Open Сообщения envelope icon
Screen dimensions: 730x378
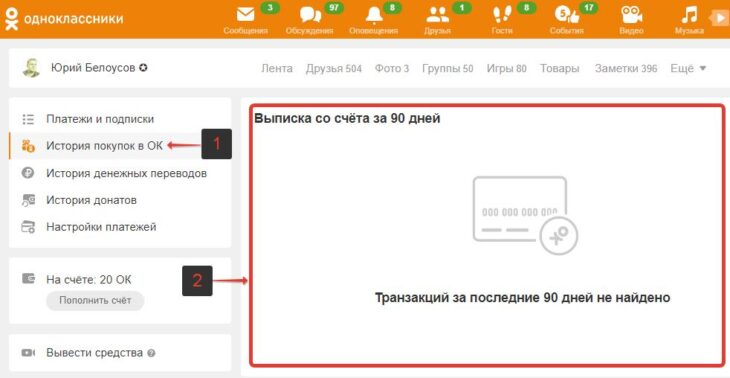246,15
